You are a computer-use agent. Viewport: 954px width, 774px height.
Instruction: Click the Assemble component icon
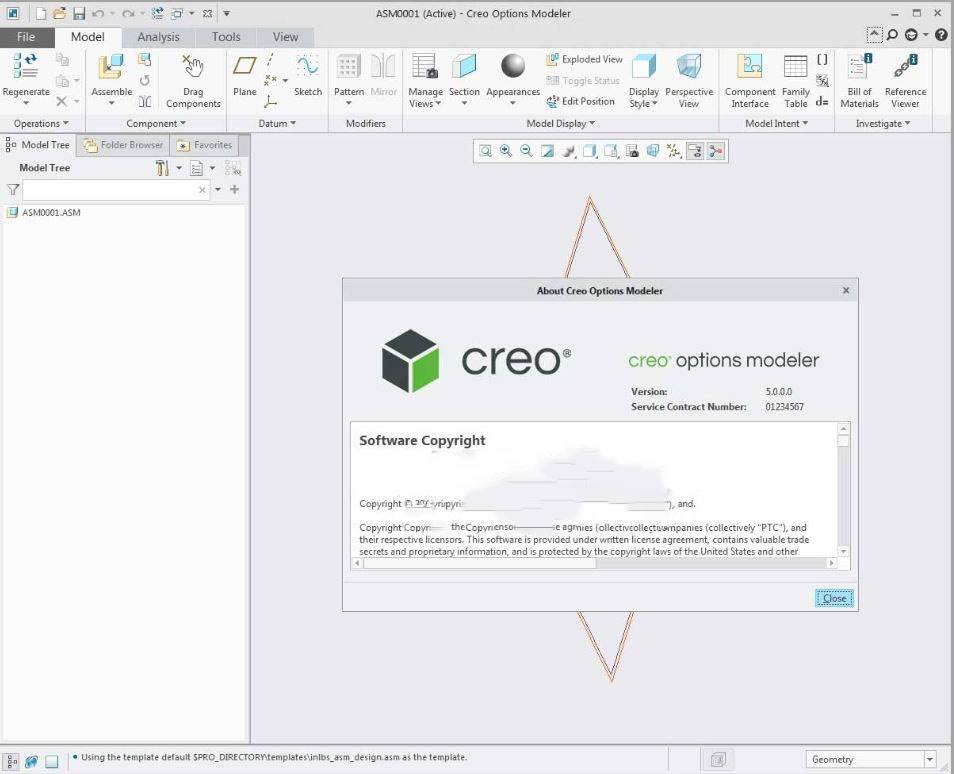pyautogui.click(x=111, y=66)
